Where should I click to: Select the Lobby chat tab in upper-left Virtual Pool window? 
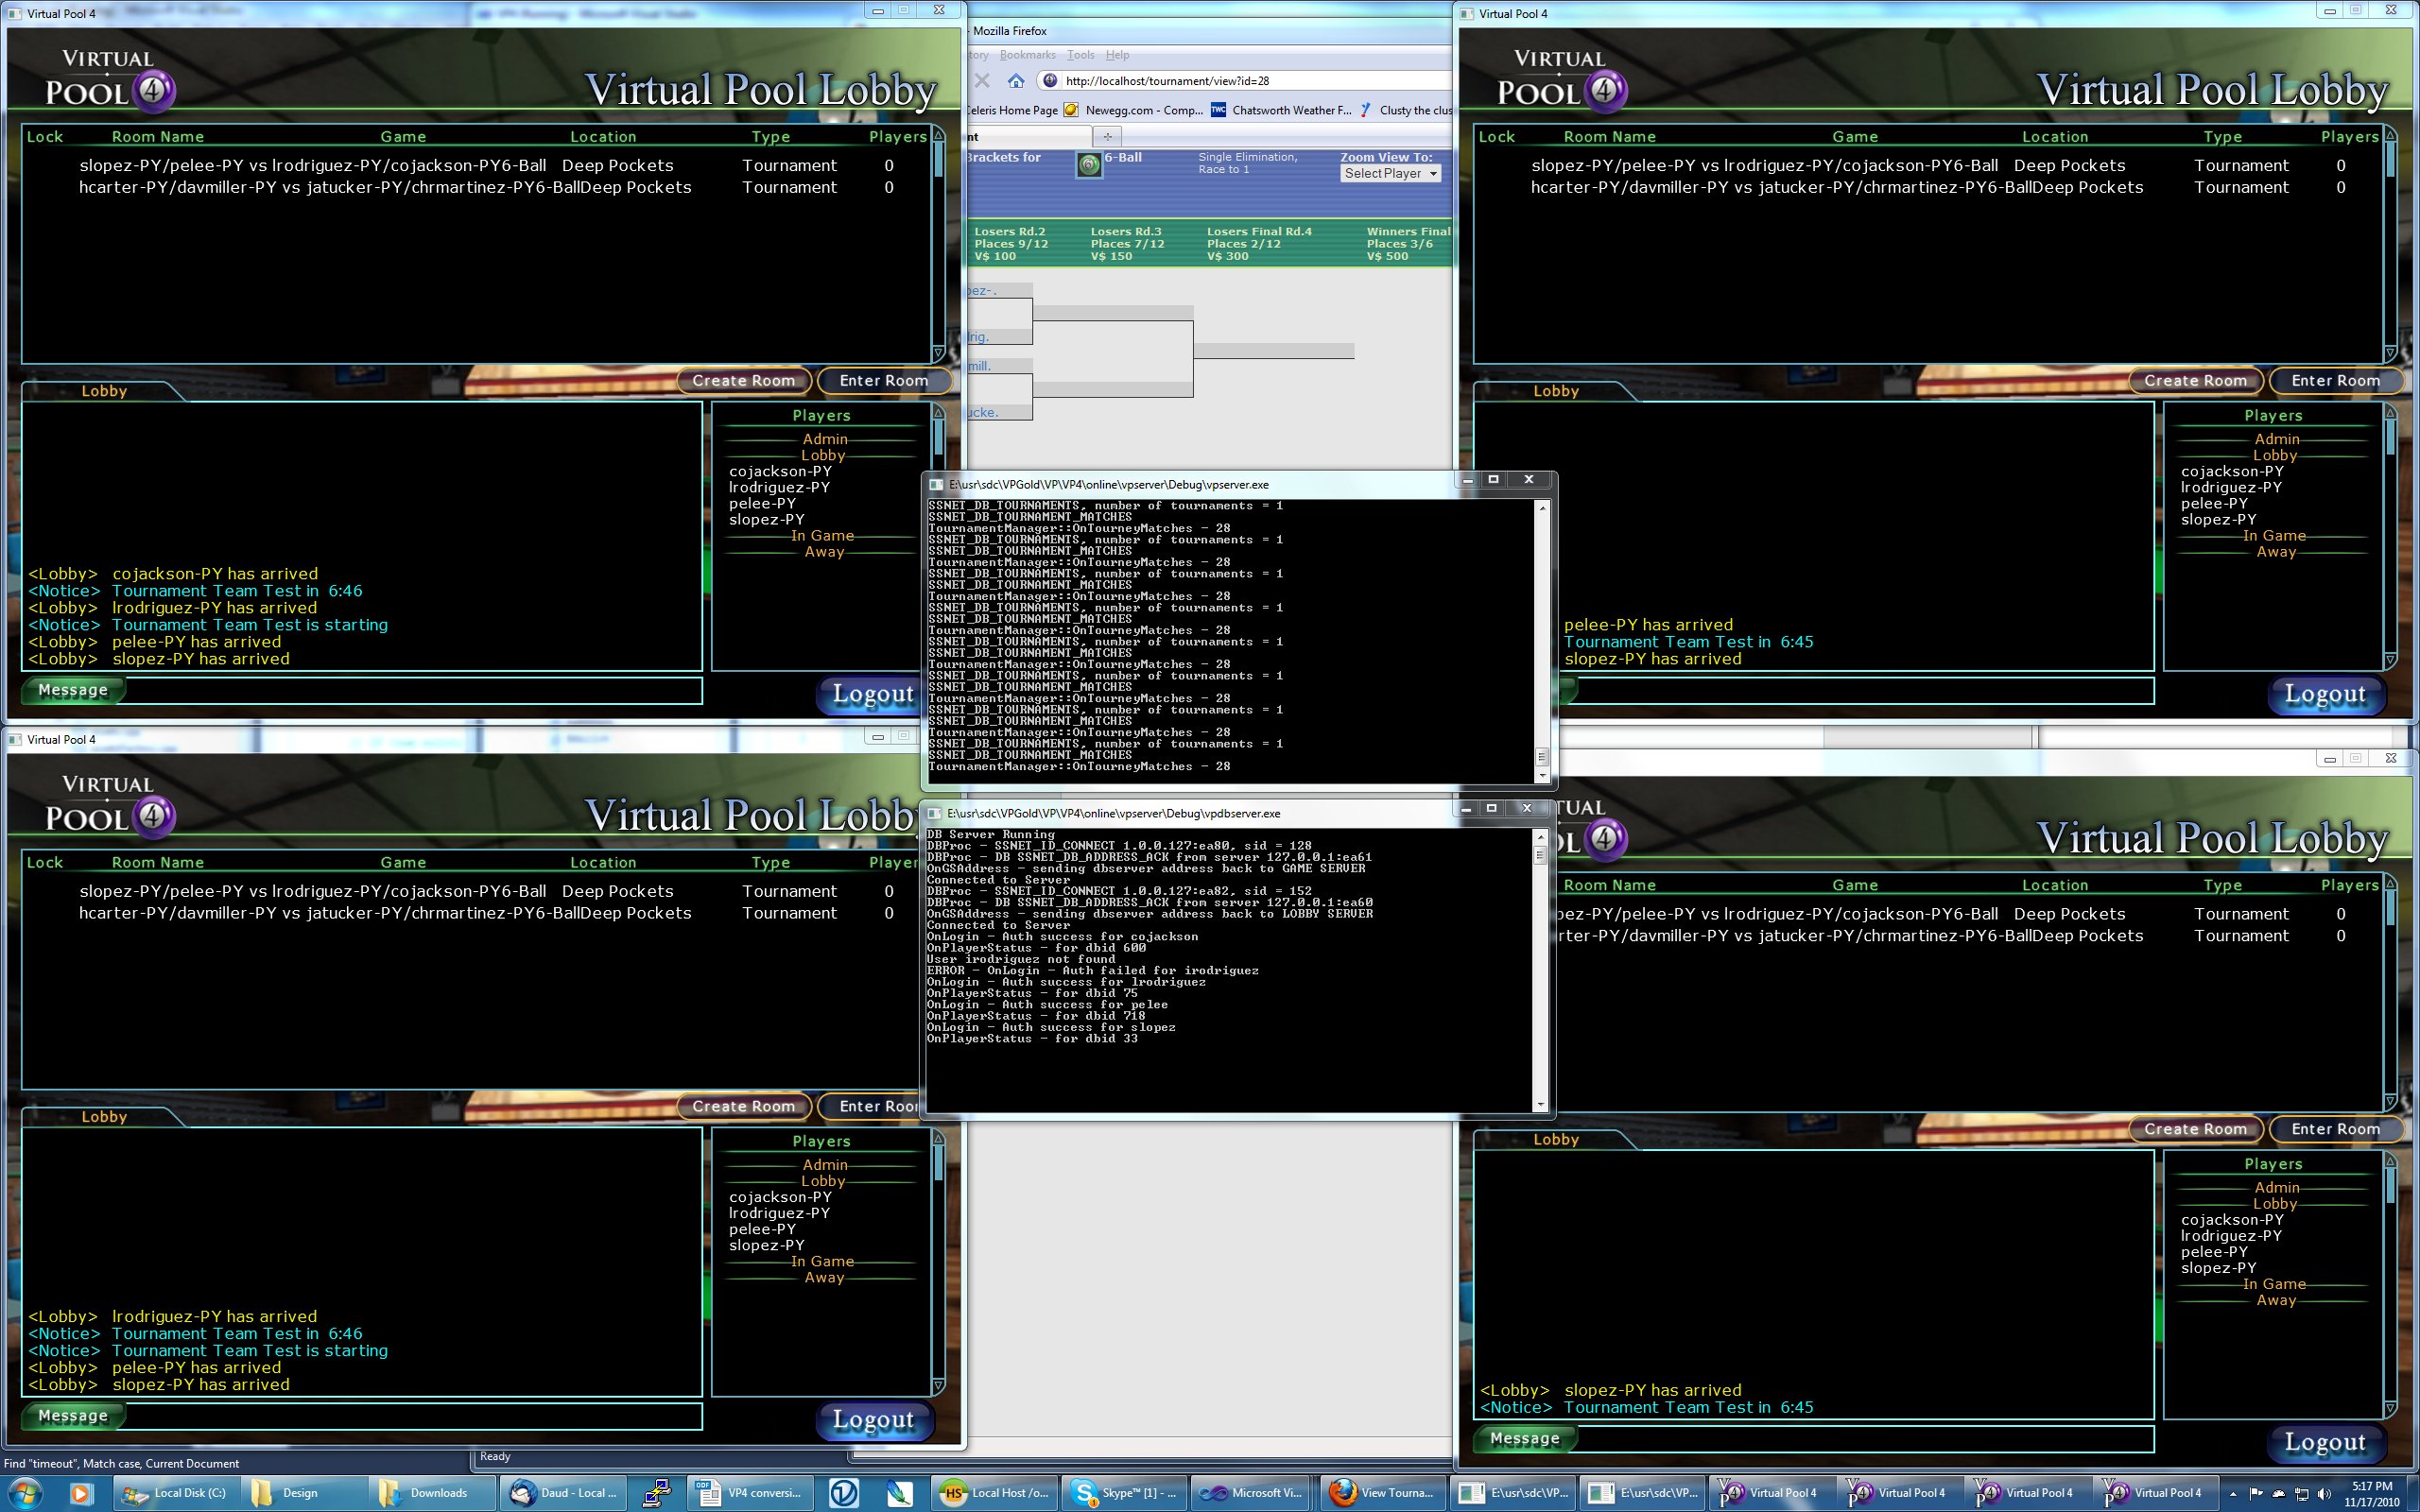(104, 391)
